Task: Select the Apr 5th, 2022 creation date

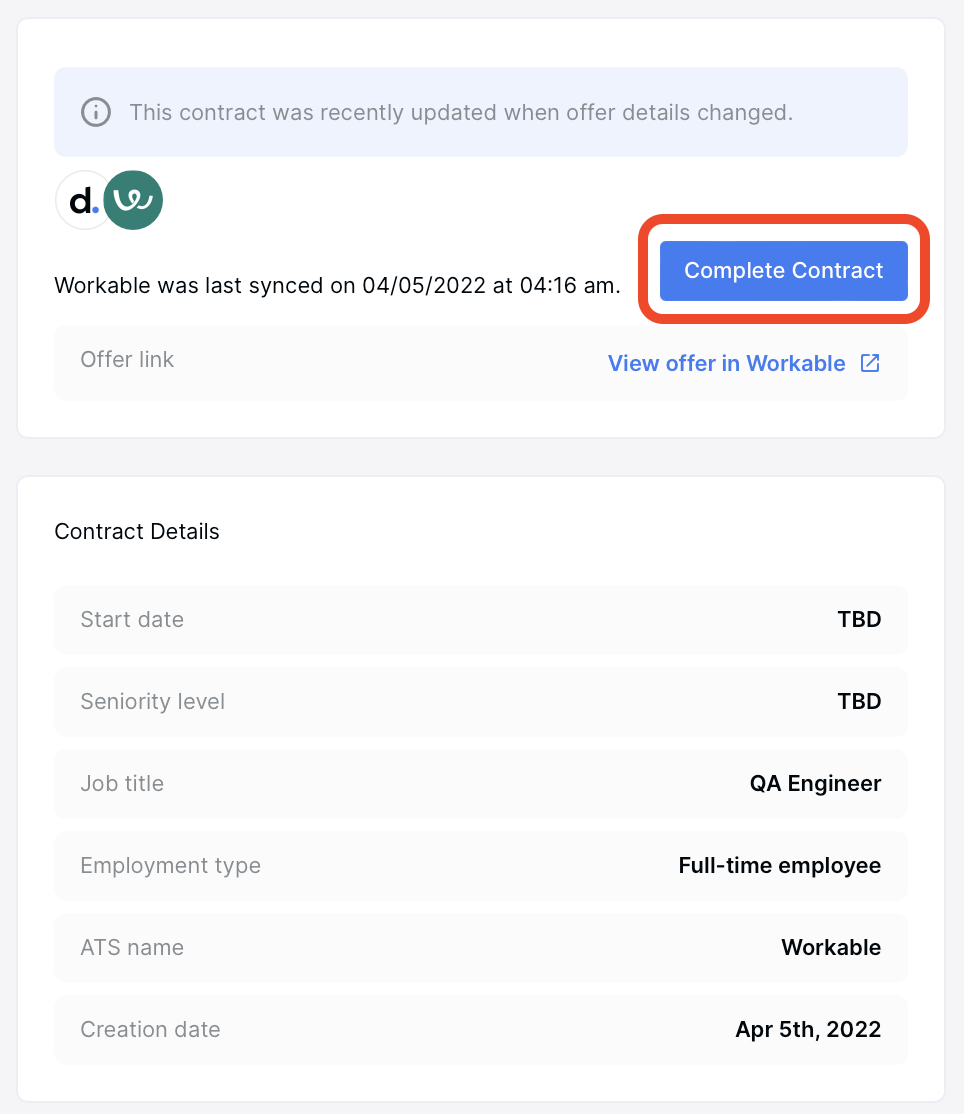Action: (x=808, y=1029)
